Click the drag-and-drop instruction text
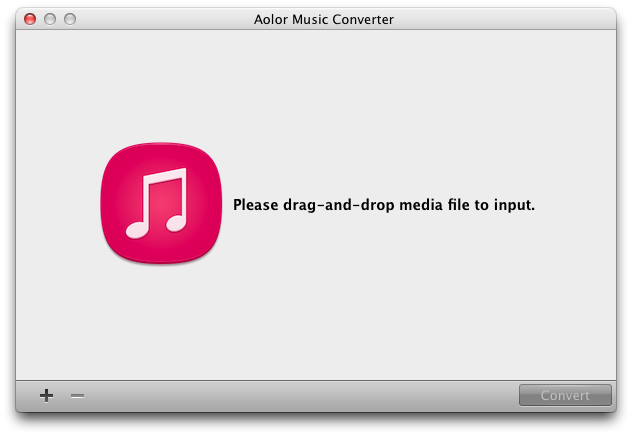Screen dimensions: 632x436 [384, 205]
